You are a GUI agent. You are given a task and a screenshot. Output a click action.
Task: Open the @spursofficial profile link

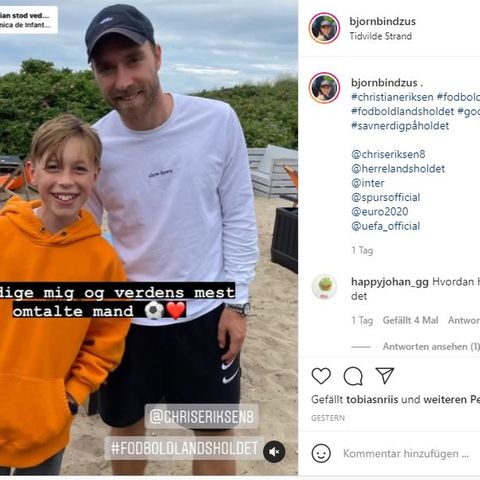click(x=385, y=197)
